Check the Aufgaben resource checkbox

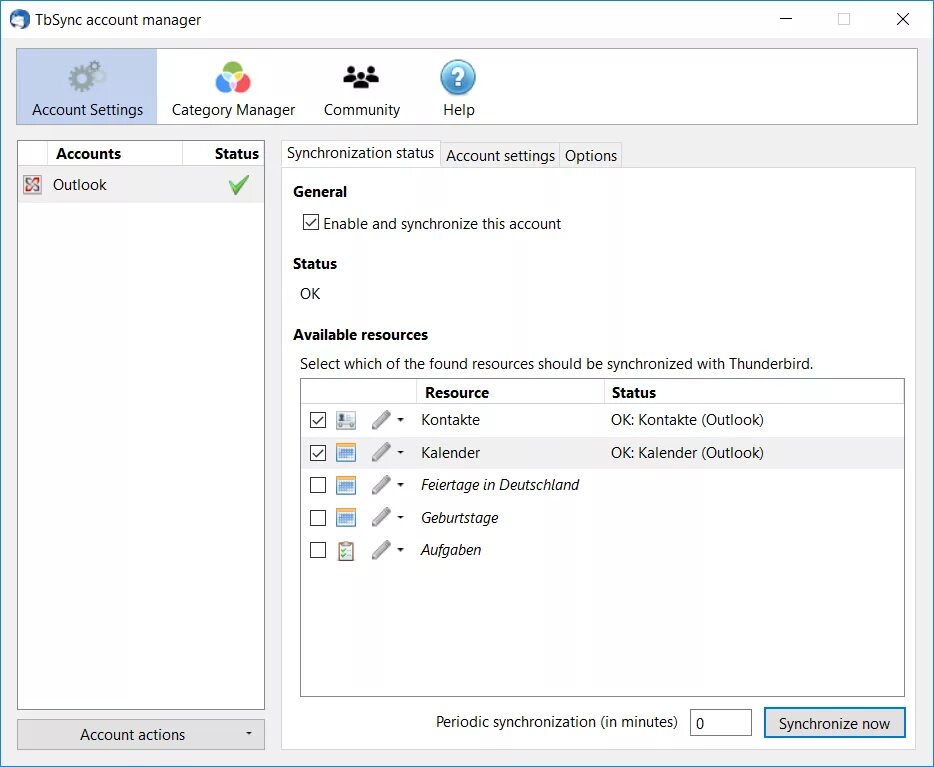(x=318, y=550)
